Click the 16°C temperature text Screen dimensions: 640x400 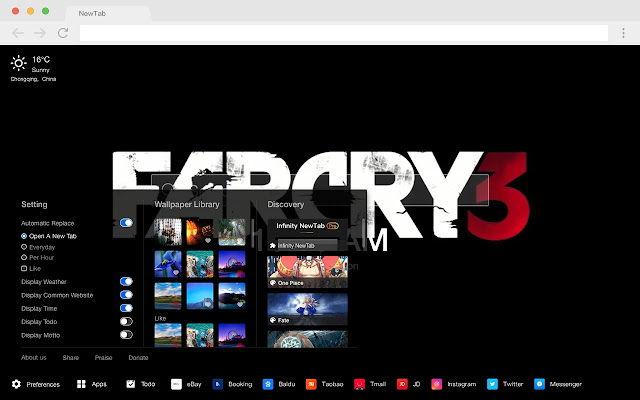[41, 60]
